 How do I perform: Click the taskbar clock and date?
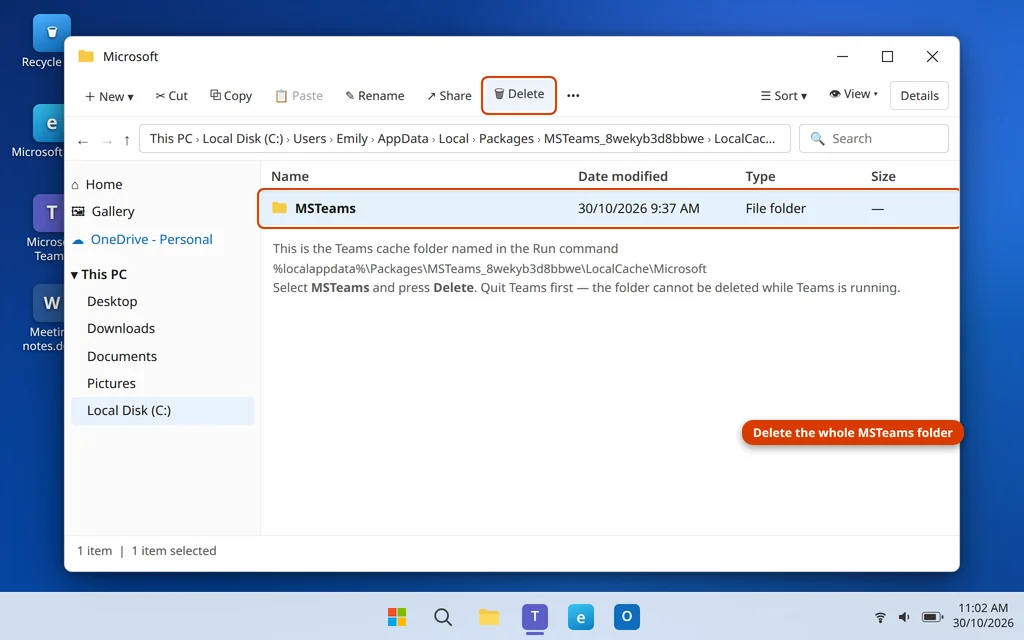tap(983, 616)
